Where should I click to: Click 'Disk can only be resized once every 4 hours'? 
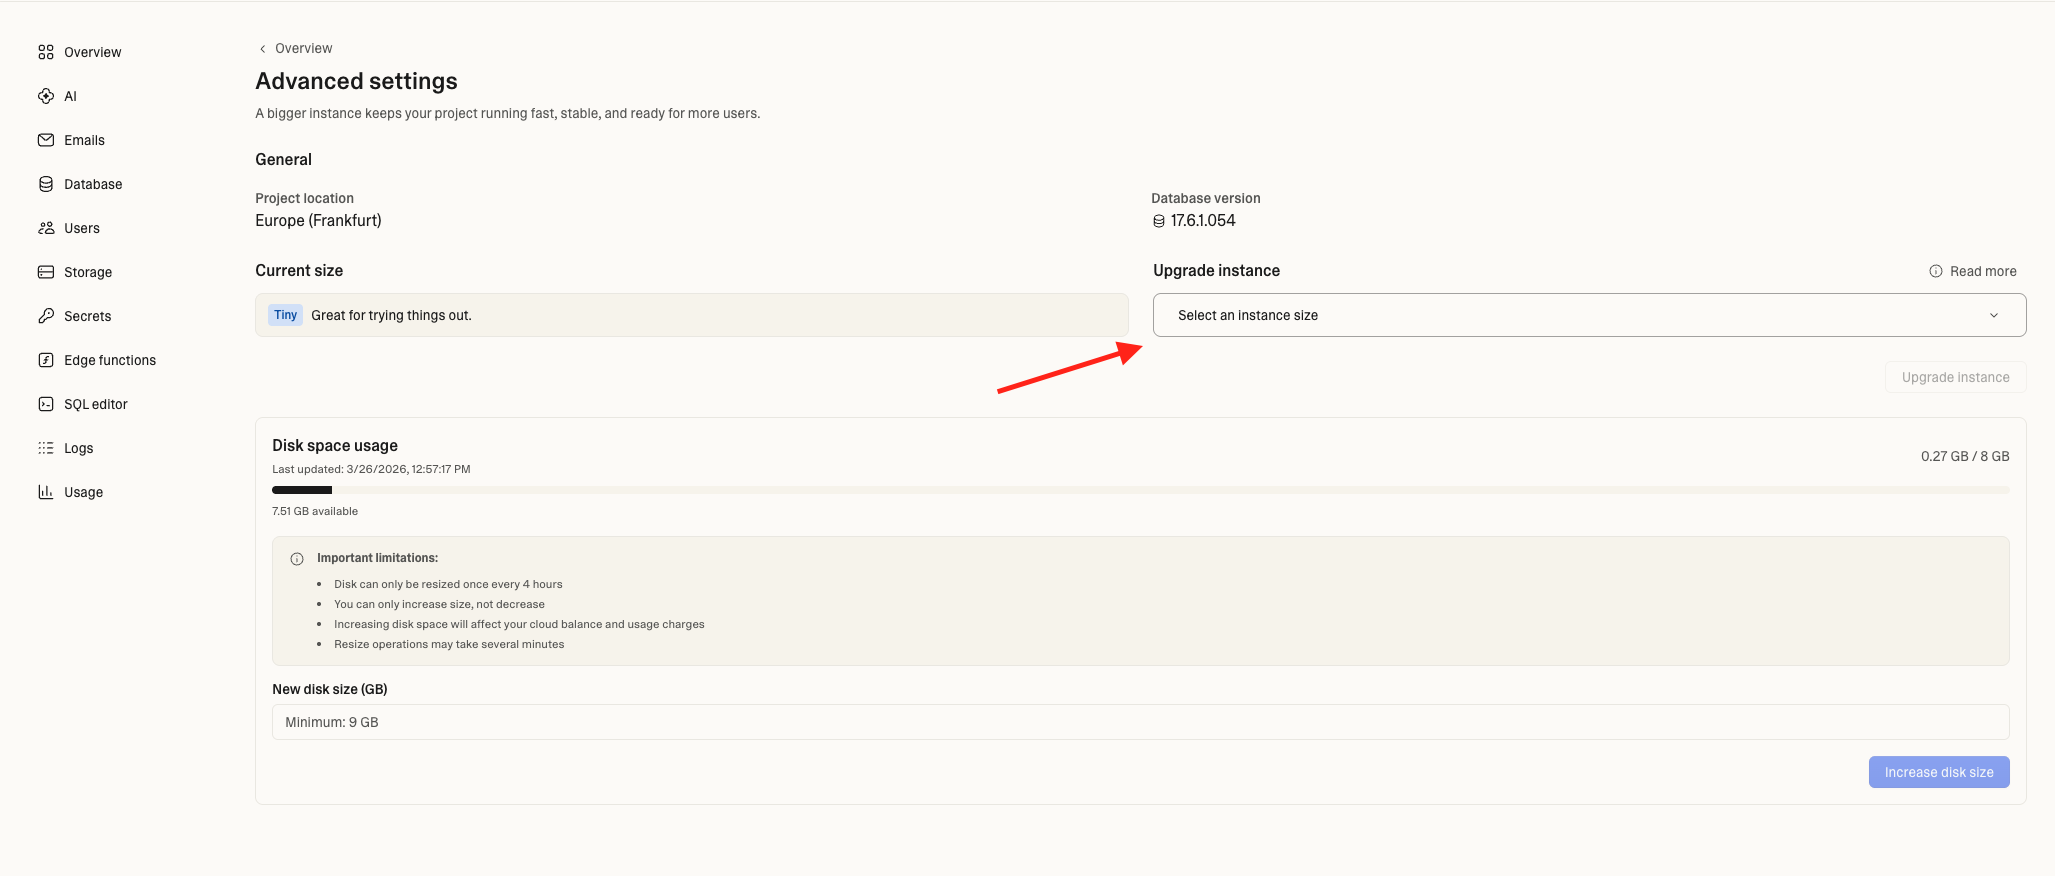pos(448,584)
